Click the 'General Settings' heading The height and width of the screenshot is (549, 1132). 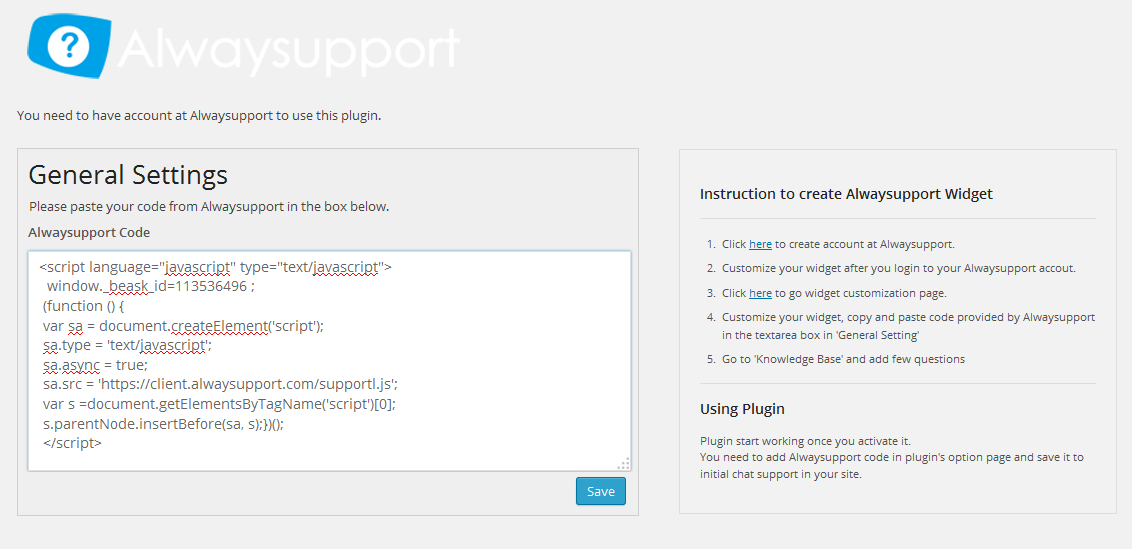coord(128,174)
